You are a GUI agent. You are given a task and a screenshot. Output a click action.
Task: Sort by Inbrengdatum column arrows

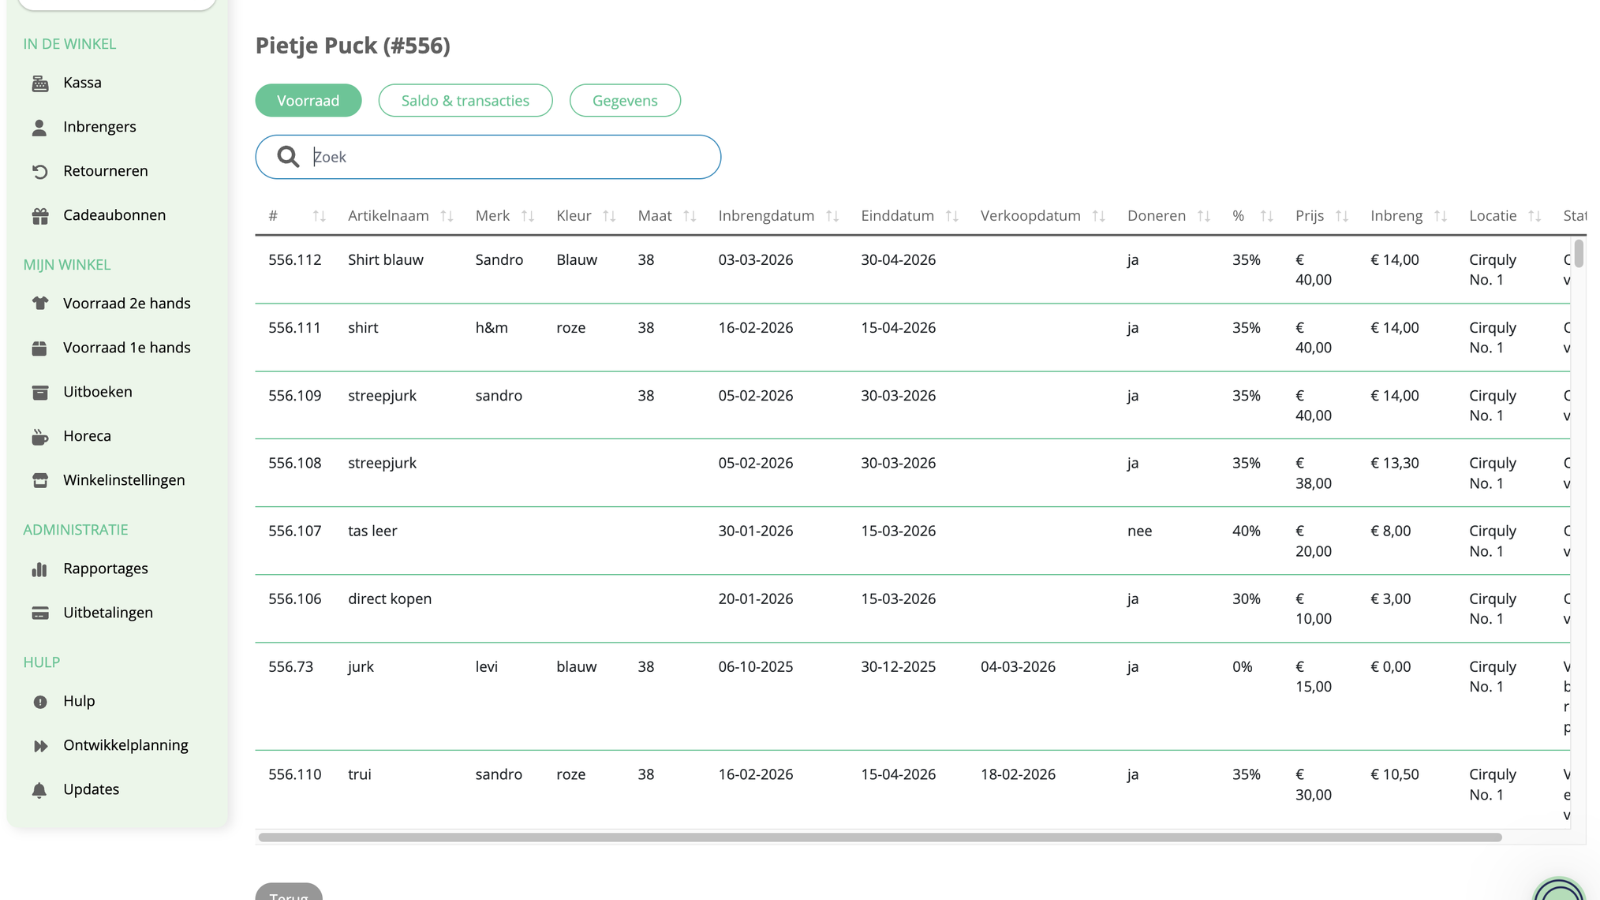pos(832,216)
